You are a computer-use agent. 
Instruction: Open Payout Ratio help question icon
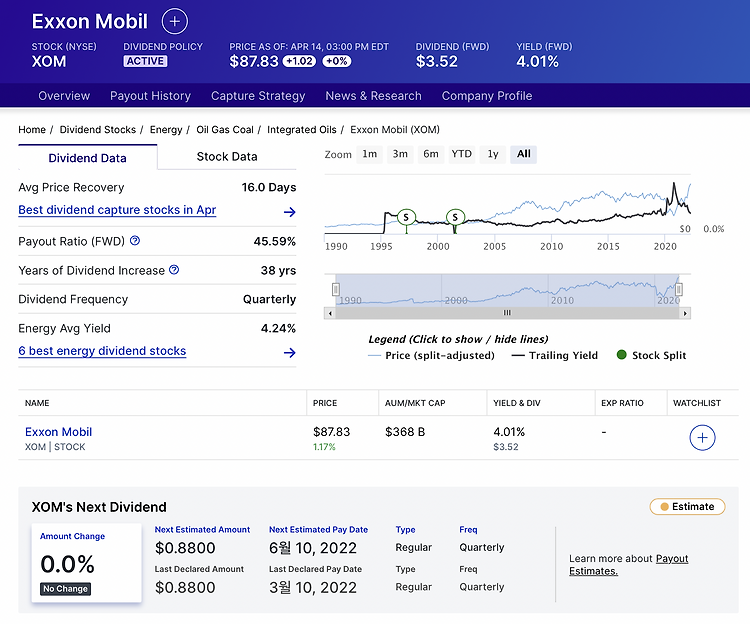[x=135, y=241]
